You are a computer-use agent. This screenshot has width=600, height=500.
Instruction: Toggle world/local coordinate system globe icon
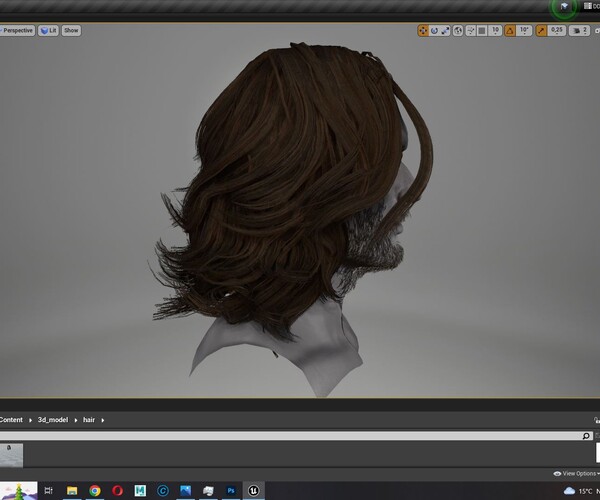(x=458, y=31)
